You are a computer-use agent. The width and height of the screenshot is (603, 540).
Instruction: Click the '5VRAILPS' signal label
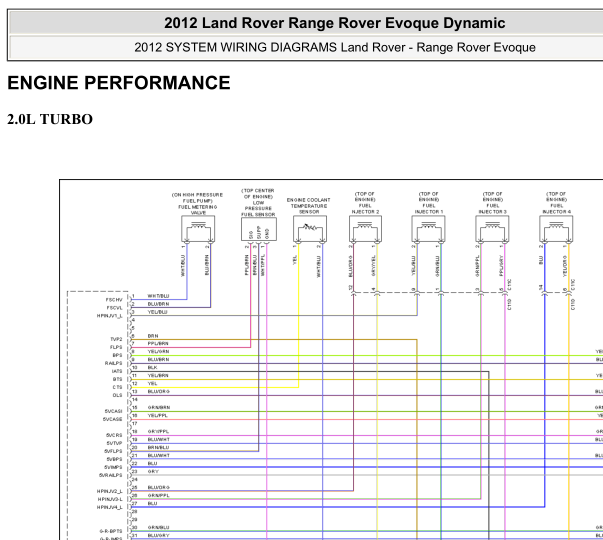tap(111, 475)
